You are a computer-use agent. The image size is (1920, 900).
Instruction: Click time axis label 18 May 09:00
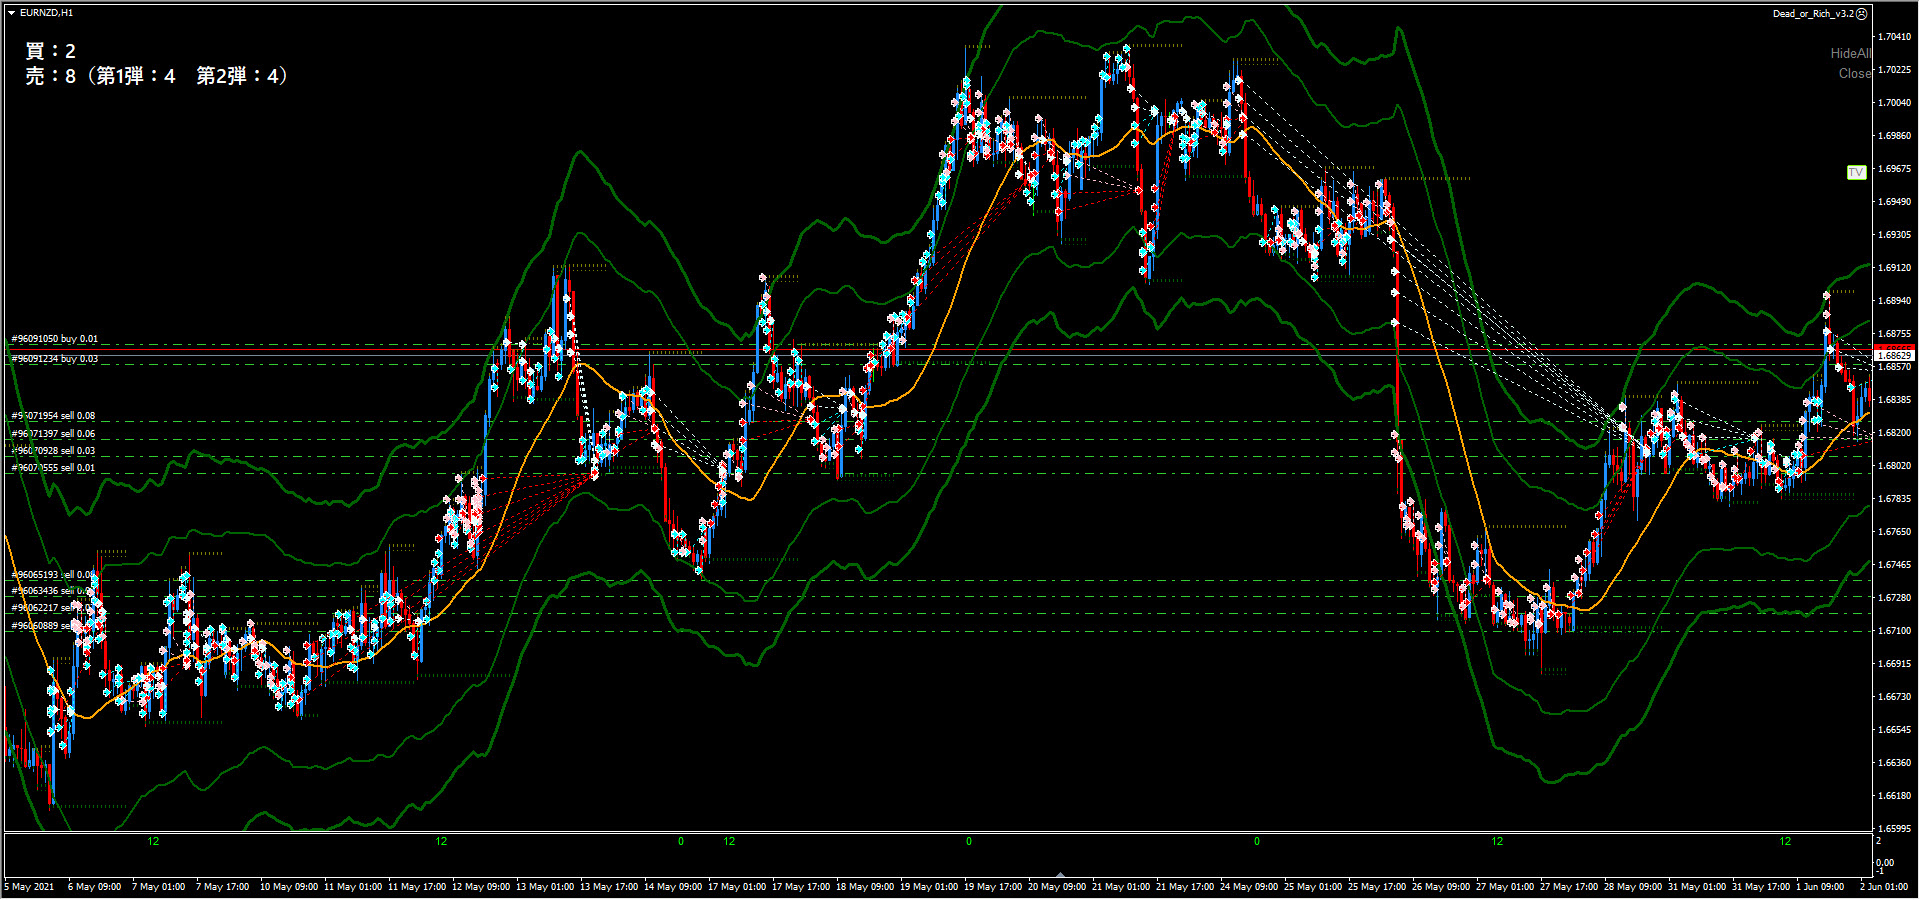(865, 887)
